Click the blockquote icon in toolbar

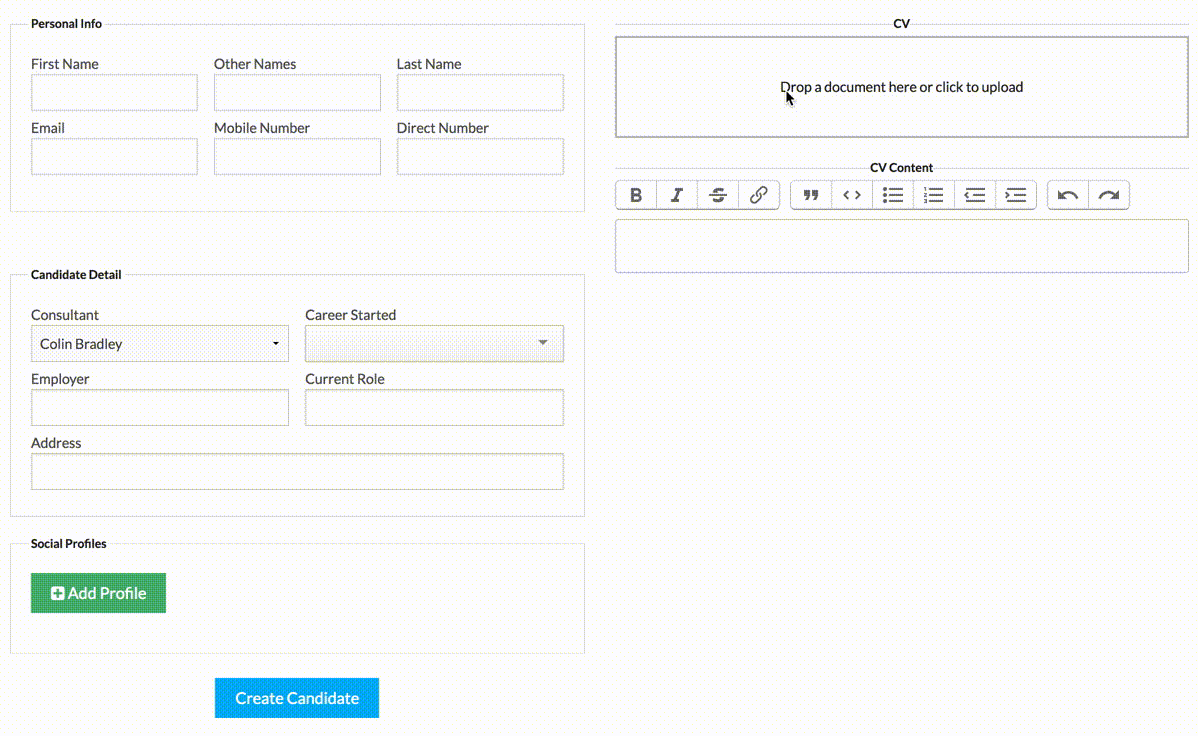(x=811, y=195)
